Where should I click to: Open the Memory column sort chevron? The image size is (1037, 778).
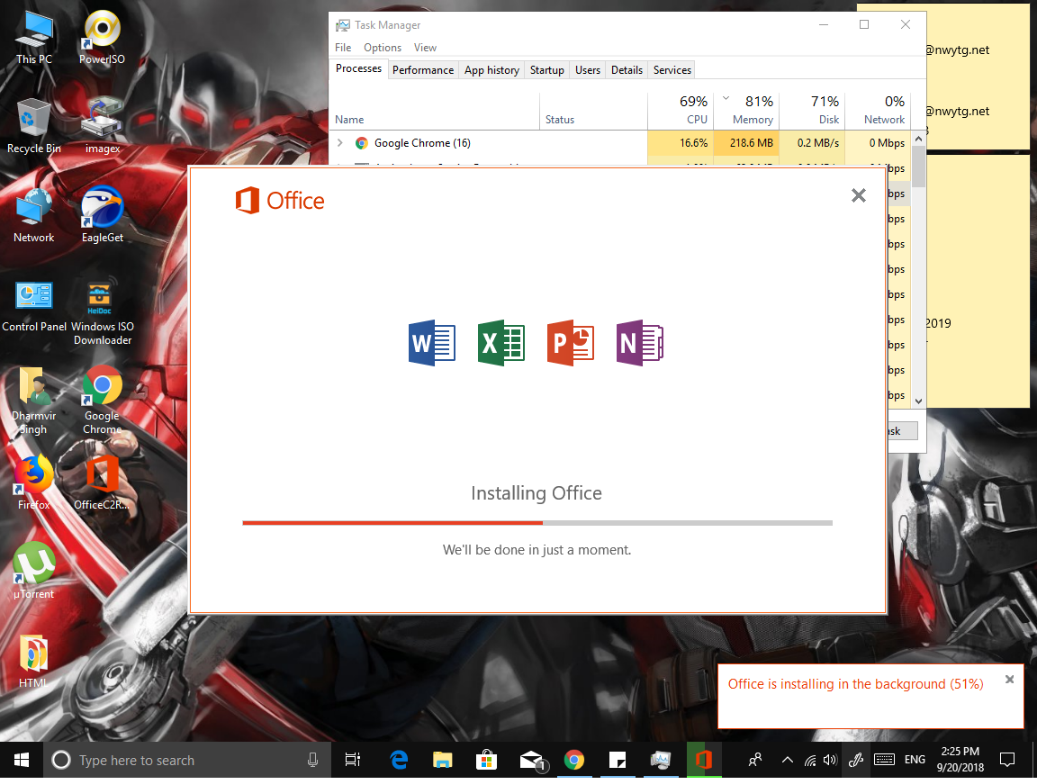pyautogui.click(x=726, y=100)
